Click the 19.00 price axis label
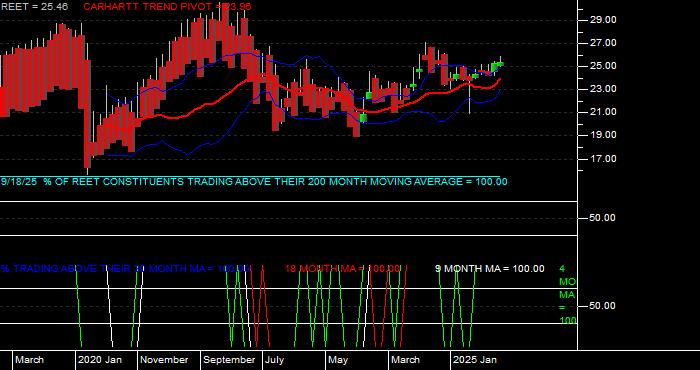This screenshot has width=700, height=370. [x=603, y=135]
